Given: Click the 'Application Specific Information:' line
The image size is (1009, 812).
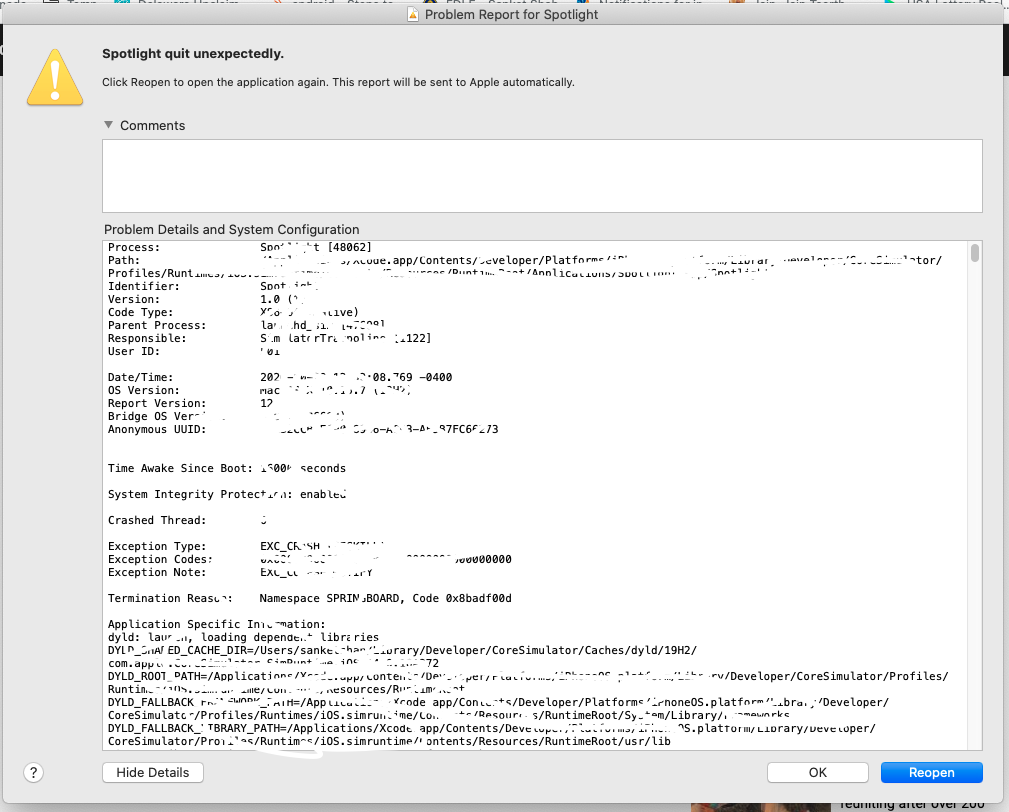Looking at the screenshot, I should tap(217, 624).
